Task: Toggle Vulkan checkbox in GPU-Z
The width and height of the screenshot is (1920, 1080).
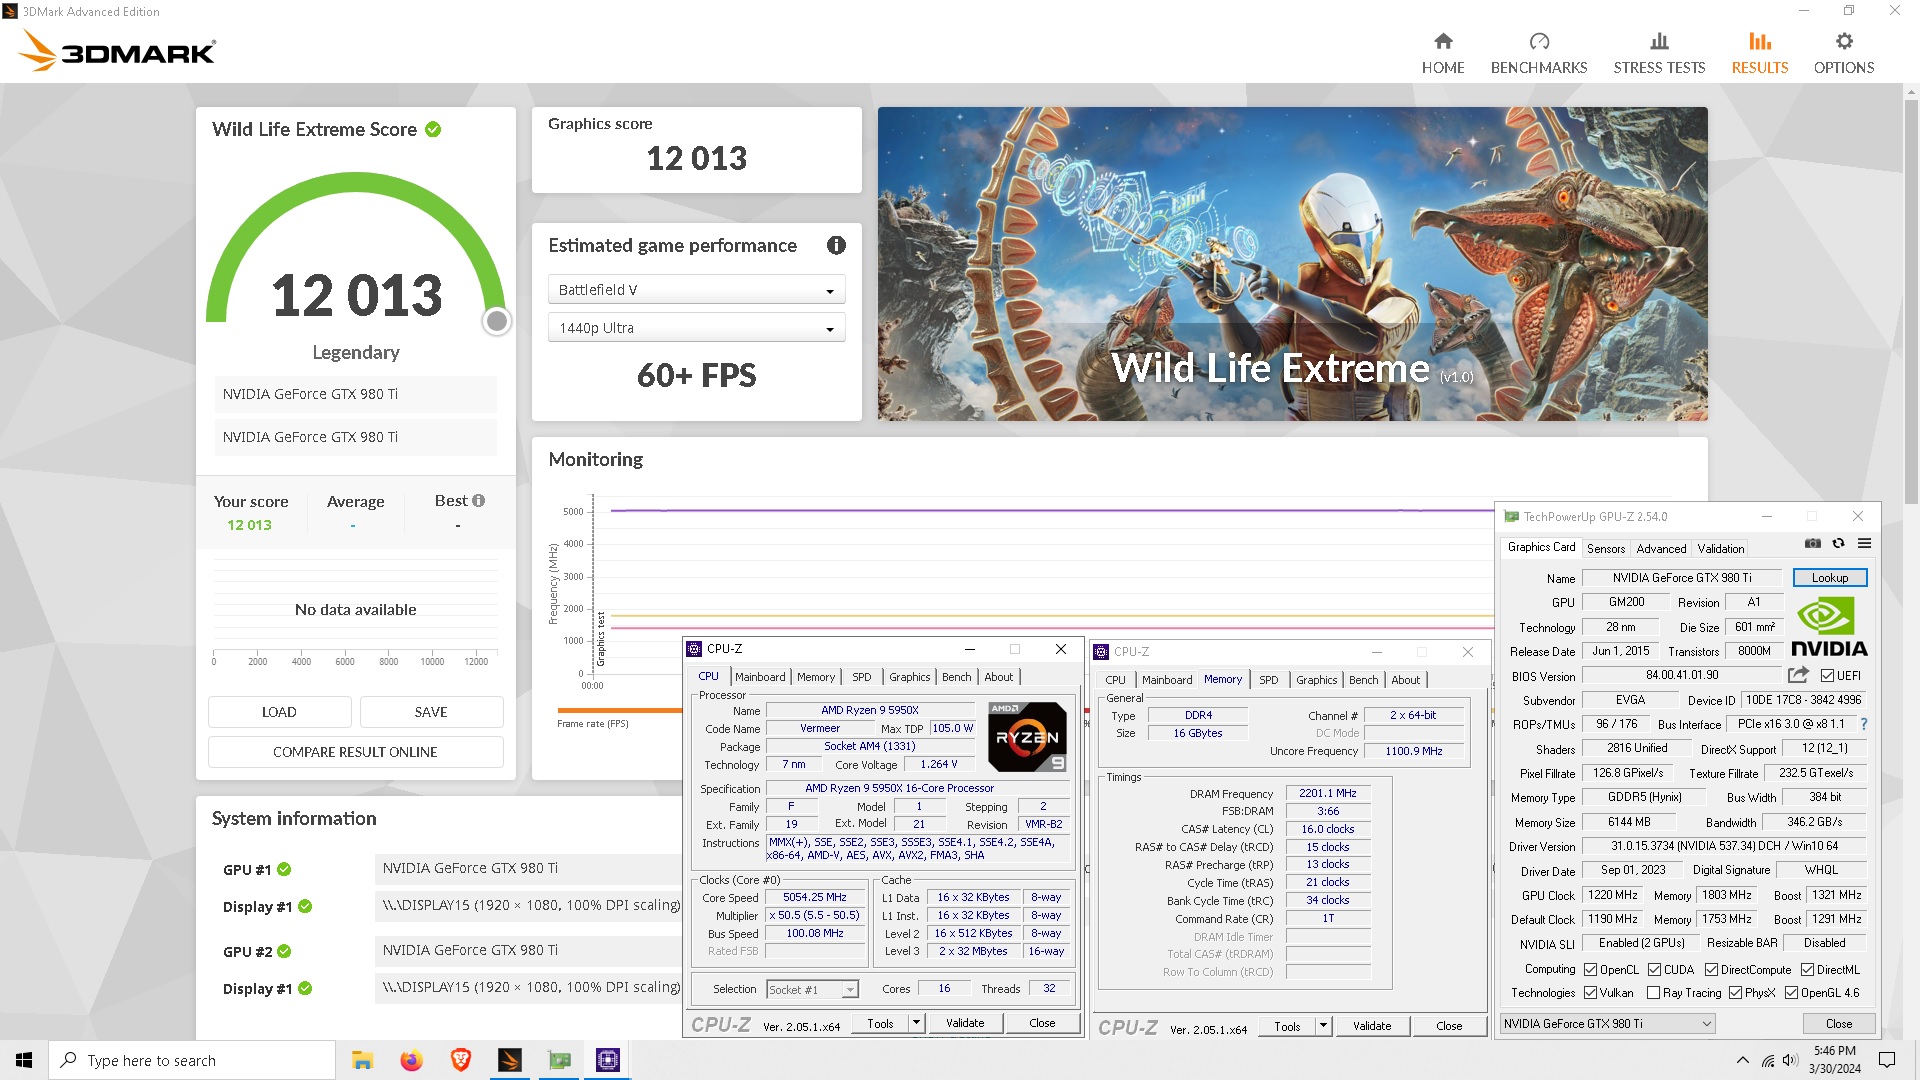Action: pos(1590,992)
